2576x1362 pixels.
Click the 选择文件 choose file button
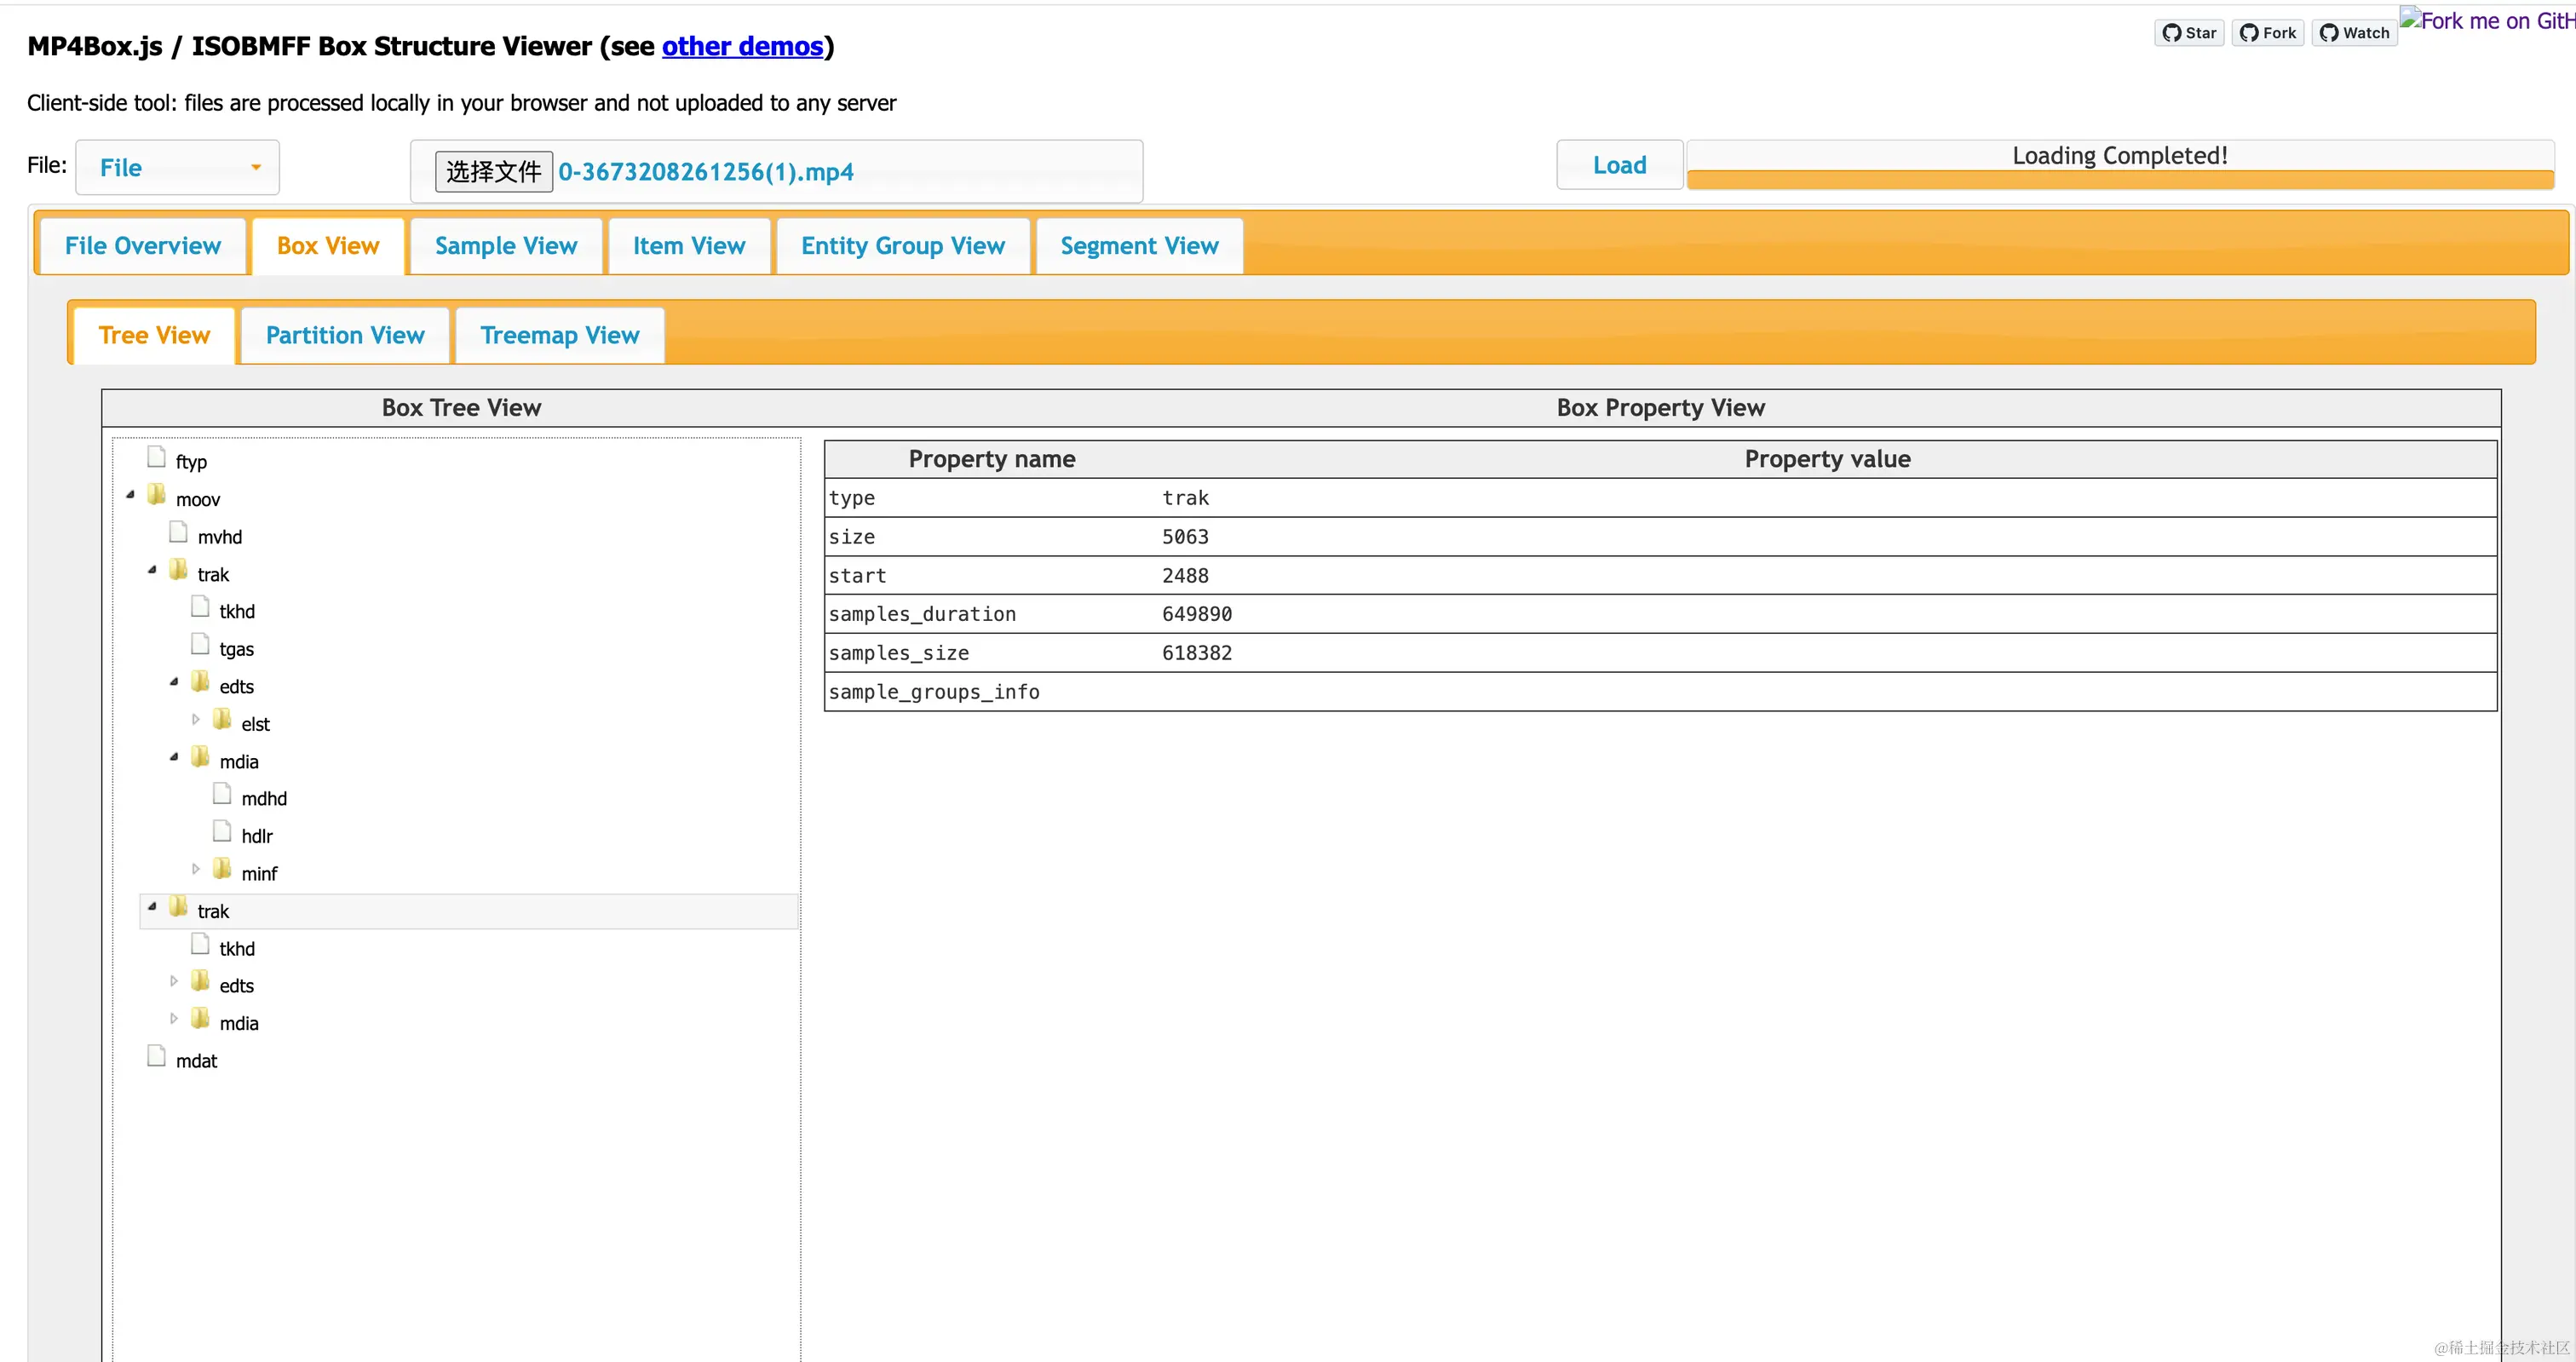pyautogui.click(x=494, y=172)
